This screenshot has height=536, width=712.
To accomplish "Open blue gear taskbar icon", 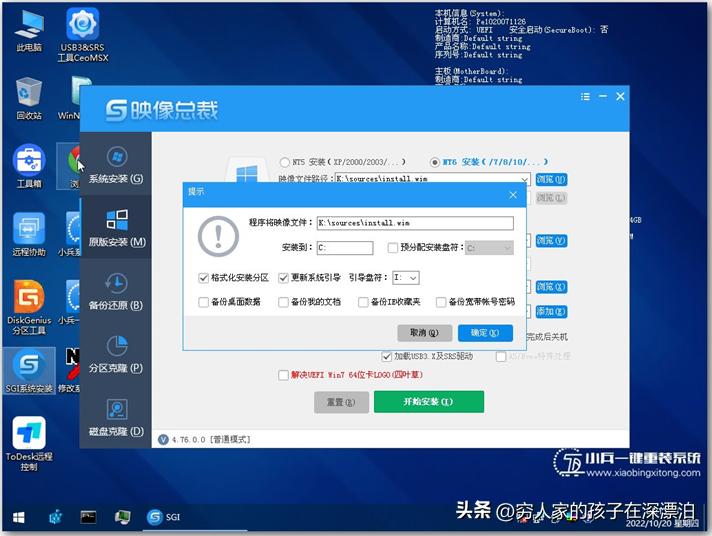I will [x=55, y=517].
